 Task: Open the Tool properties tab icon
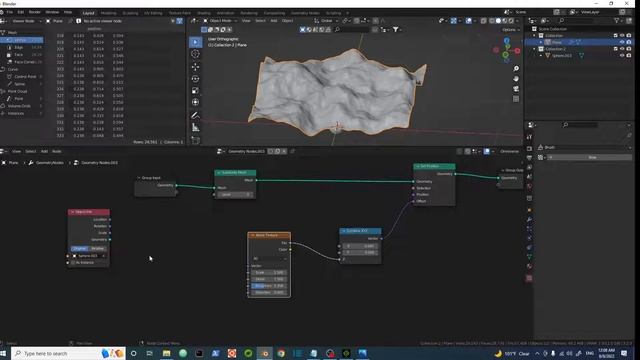point(529,137)
